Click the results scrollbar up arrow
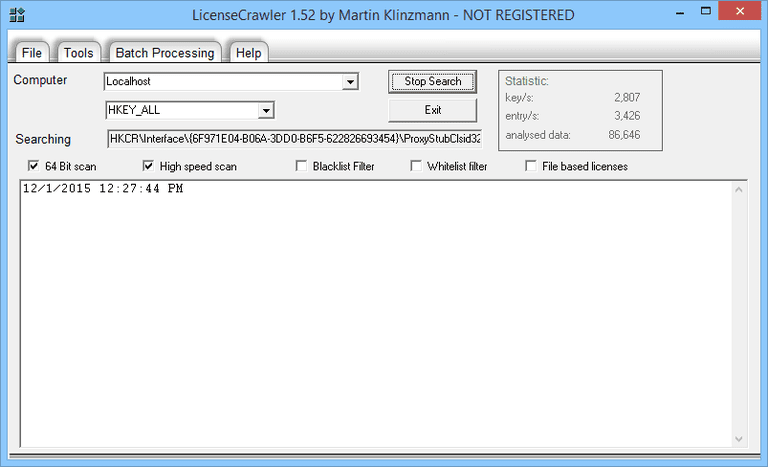 (x=739, y=190)
